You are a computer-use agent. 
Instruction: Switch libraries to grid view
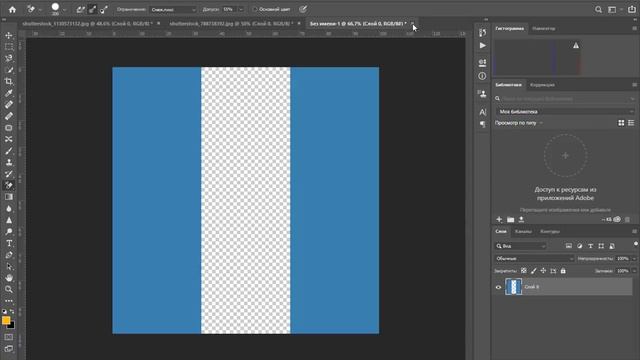point(621,123)
